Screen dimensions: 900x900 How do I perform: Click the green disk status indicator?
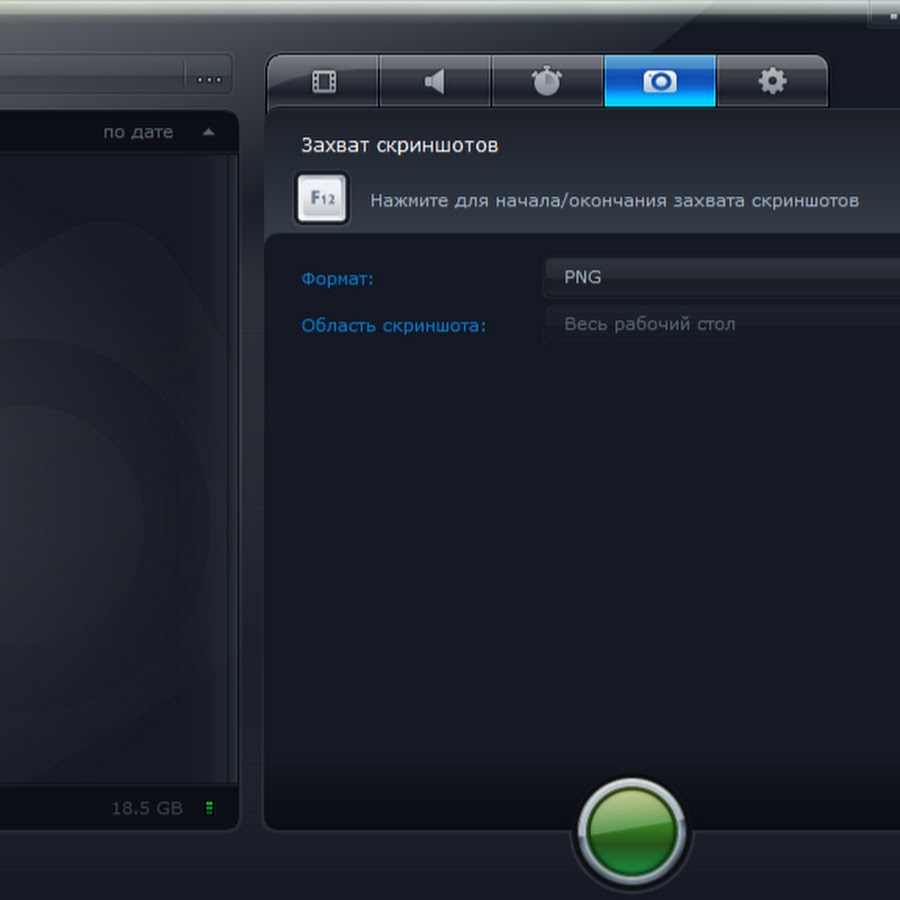pyautogui.click(x=209, y=808)
